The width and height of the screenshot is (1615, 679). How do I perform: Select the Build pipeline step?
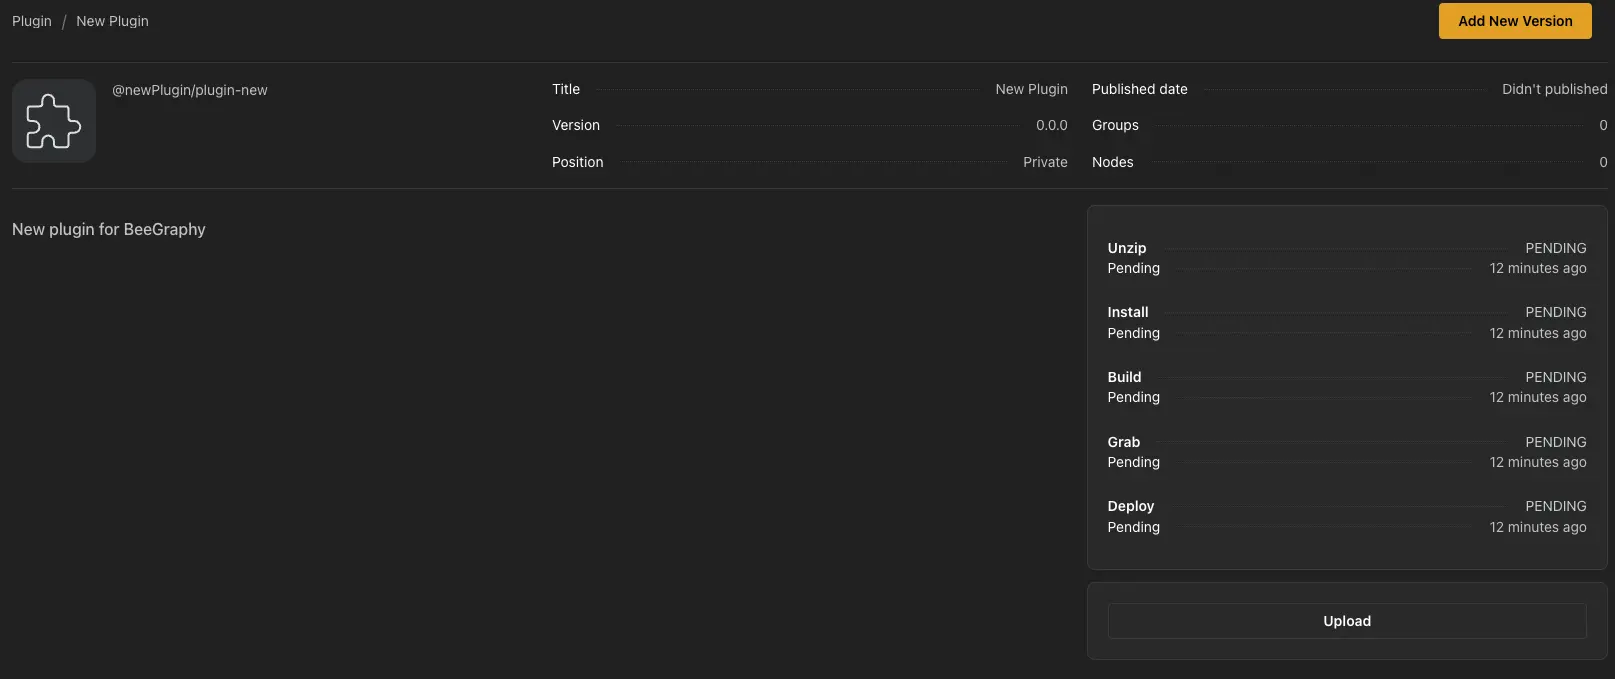(1124, 377)
